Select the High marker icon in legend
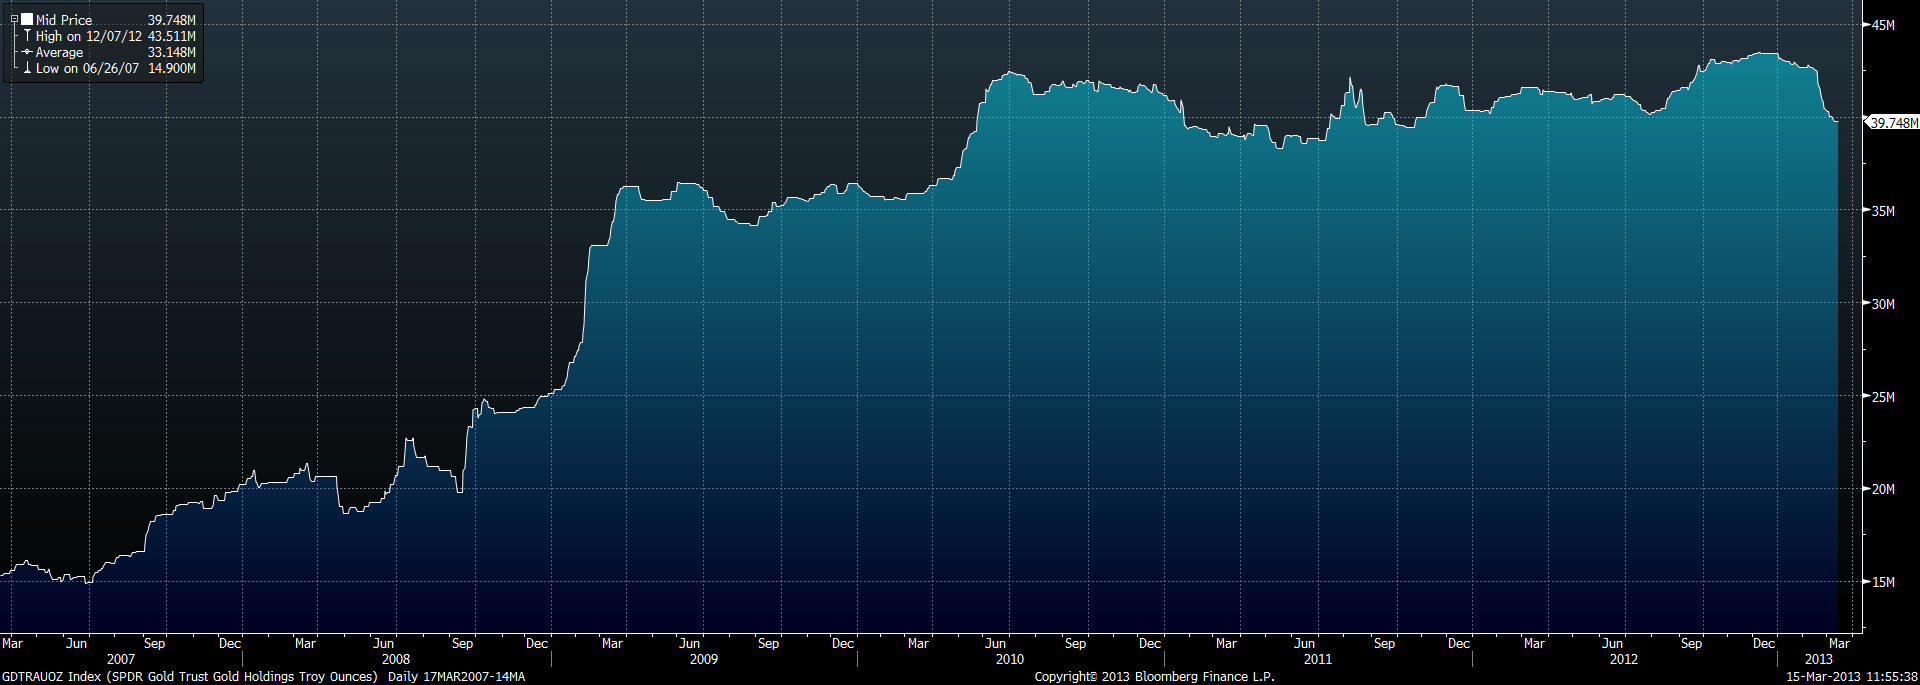 tap(27, 35)
